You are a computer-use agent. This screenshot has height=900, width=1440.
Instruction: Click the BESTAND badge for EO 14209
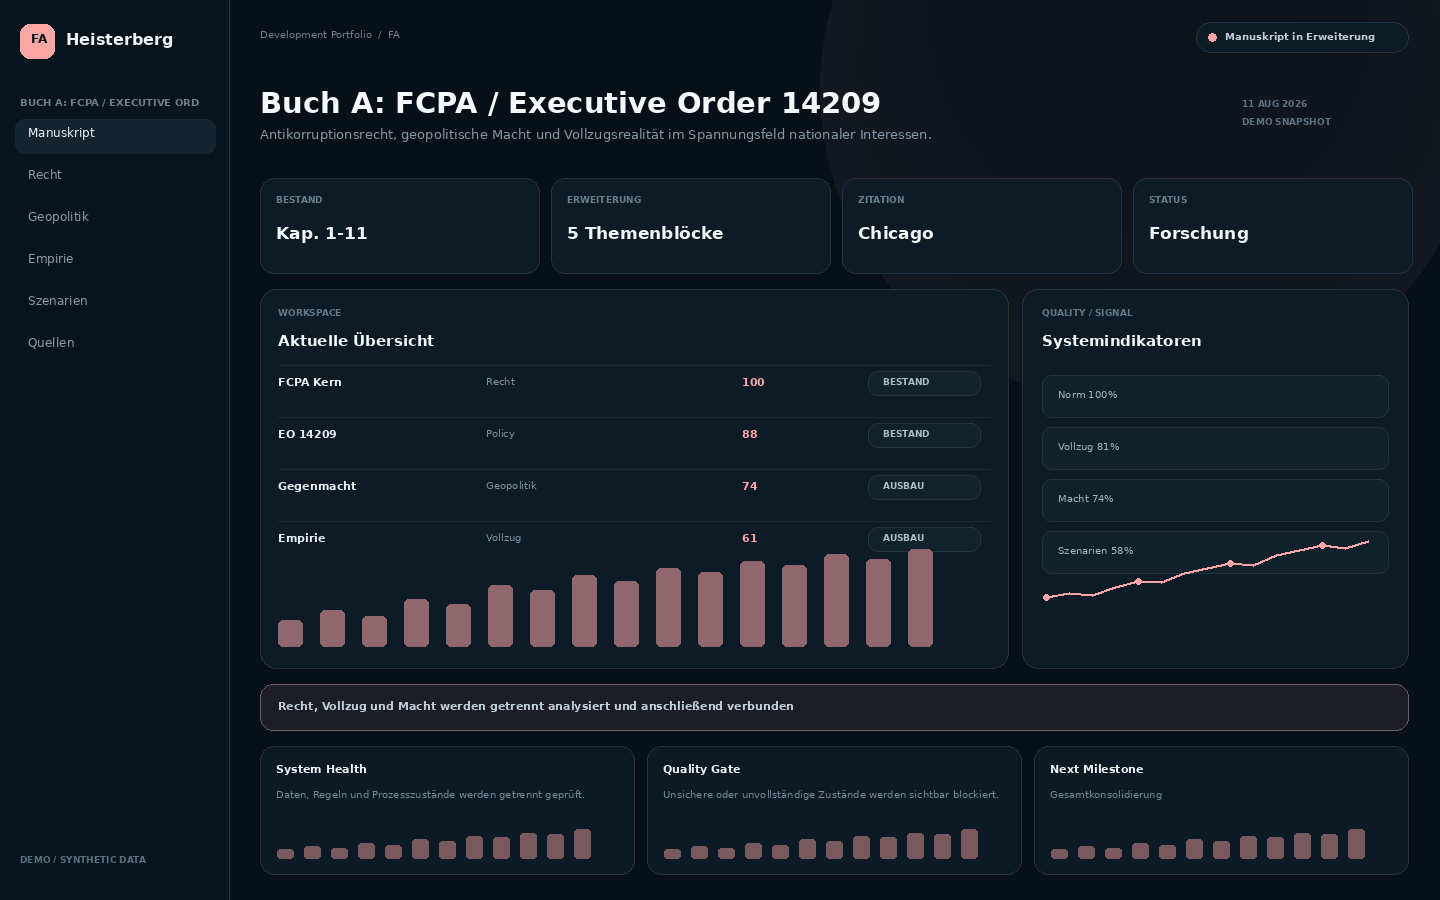point(924,435)
